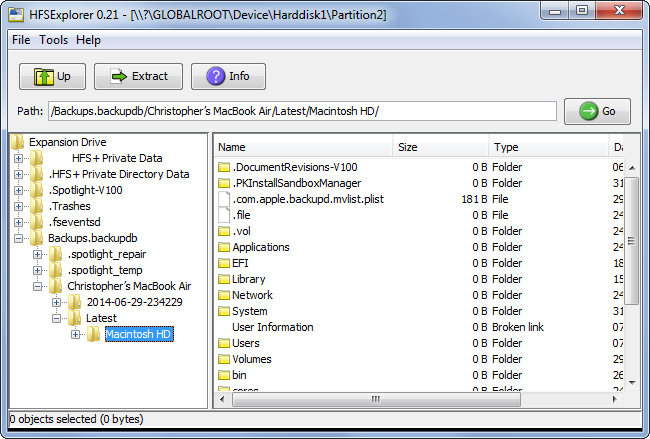The height and width of the screenshot is (439, 650).
Task: Click the scroll left arrow of the file list
Action: pyautogui.click(x=222, y=400)
